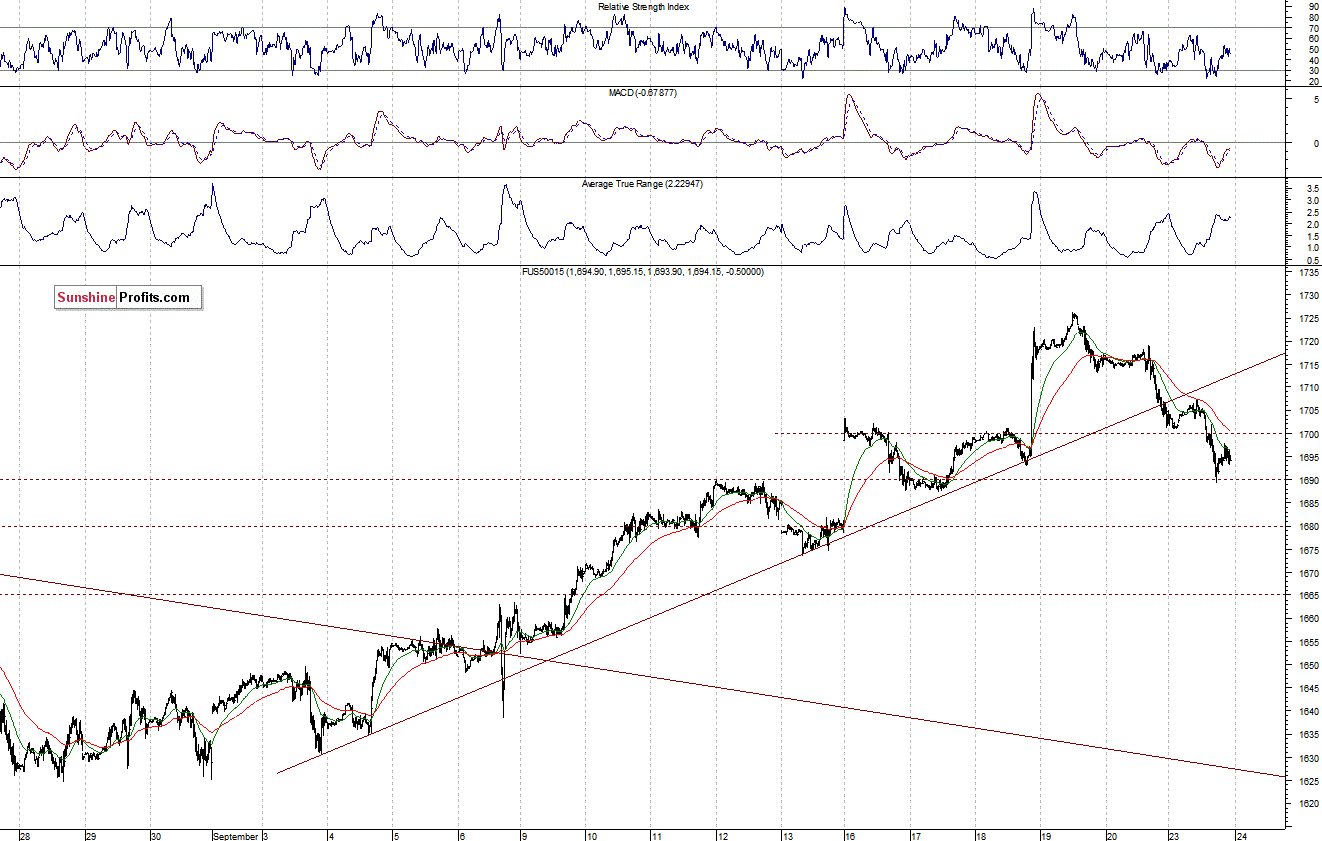Click the 29 date axis label

(x=90, y=835)
